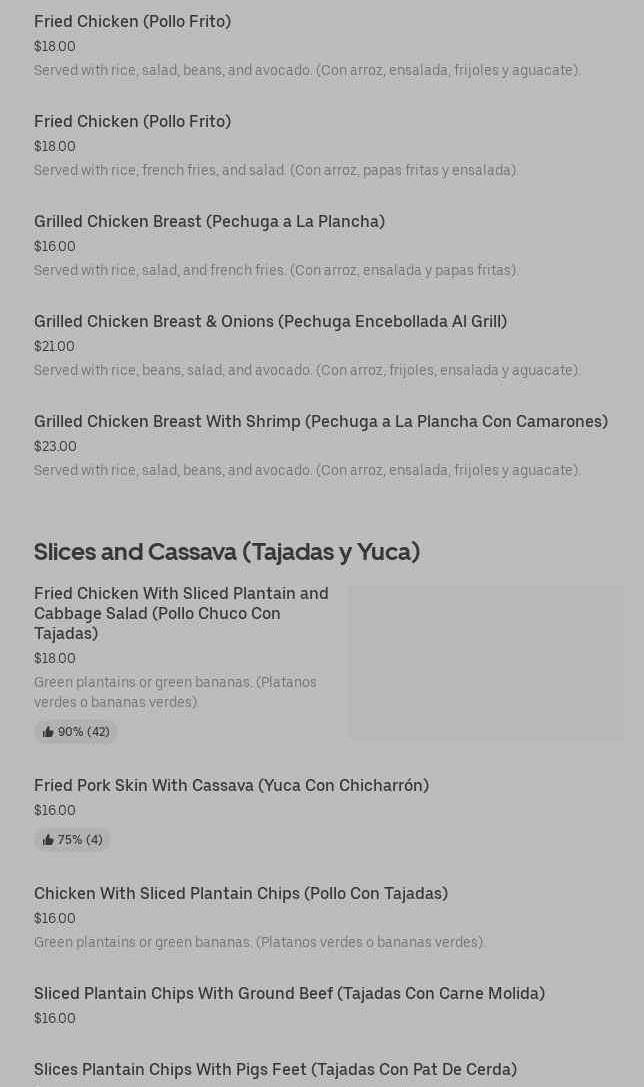
Task: Click the Pechuga a La Plancha description text
Action: [x=276, y=270]
